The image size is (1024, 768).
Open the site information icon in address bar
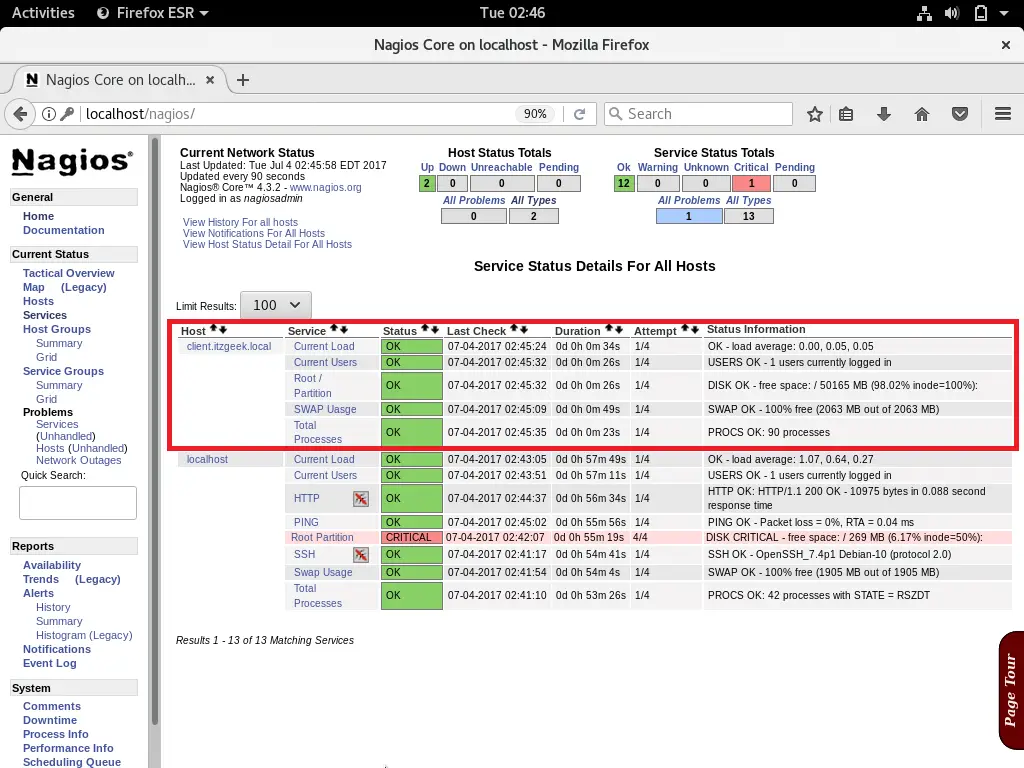click(x=49, y=114)
